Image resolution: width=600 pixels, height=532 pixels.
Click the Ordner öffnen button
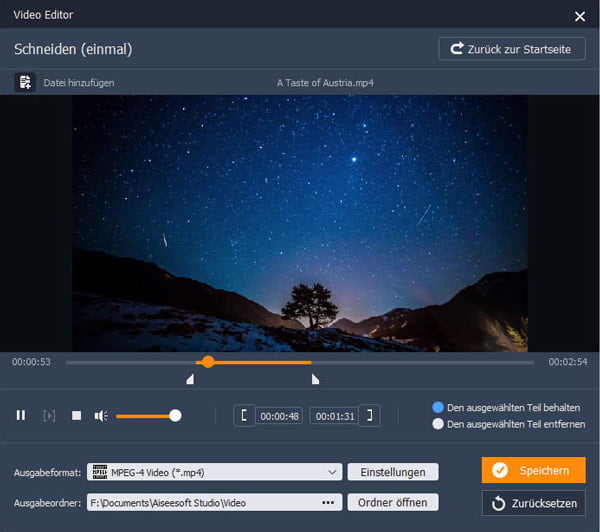pyautogui.click(x=392, y=502)
